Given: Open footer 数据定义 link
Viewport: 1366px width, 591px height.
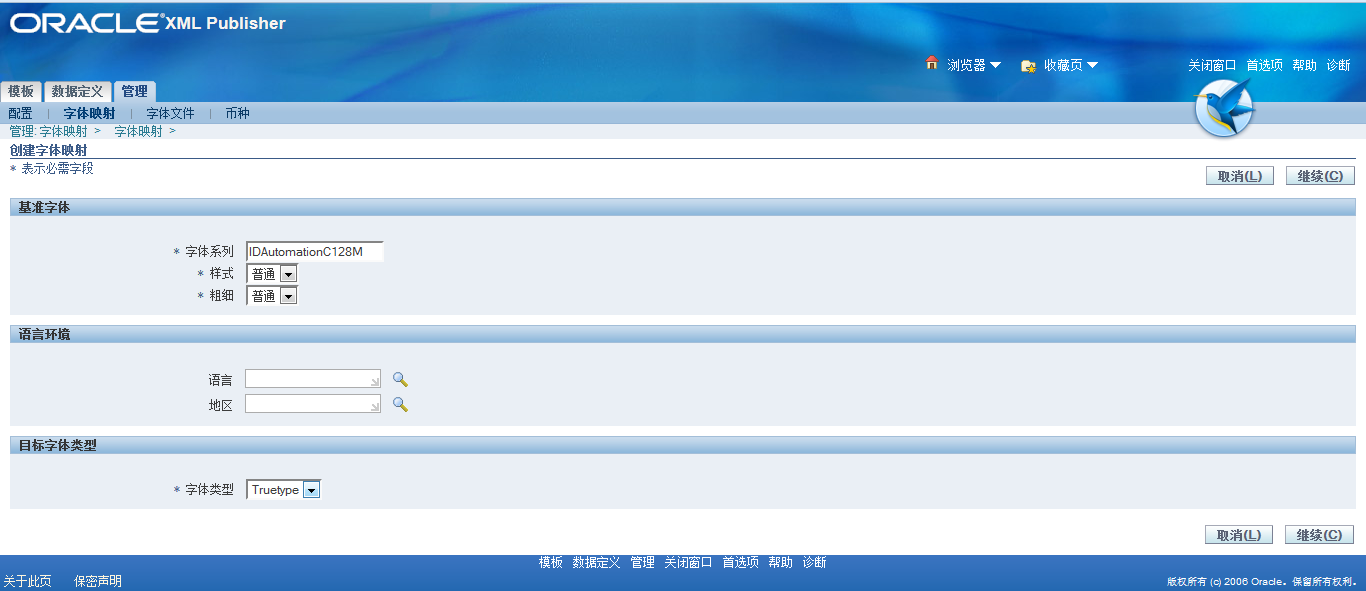Looking at the screenshot, I should (596, 563).
